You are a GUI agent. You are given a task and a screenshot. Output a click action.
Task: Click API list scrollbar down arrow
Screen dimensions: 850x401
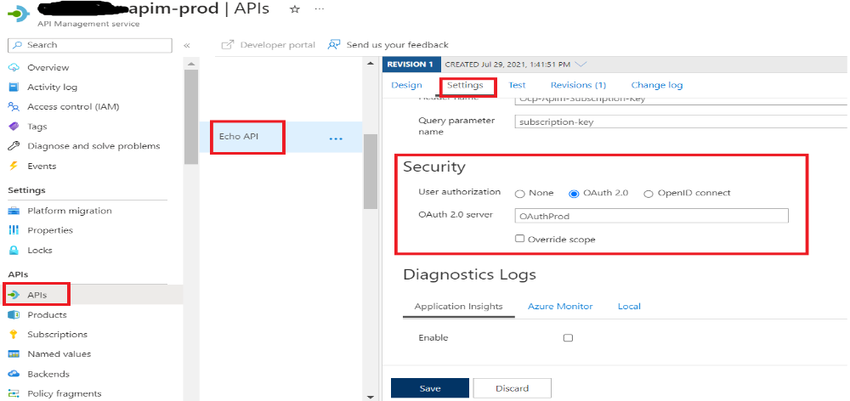pyautogui.click(x=370, y=396)
